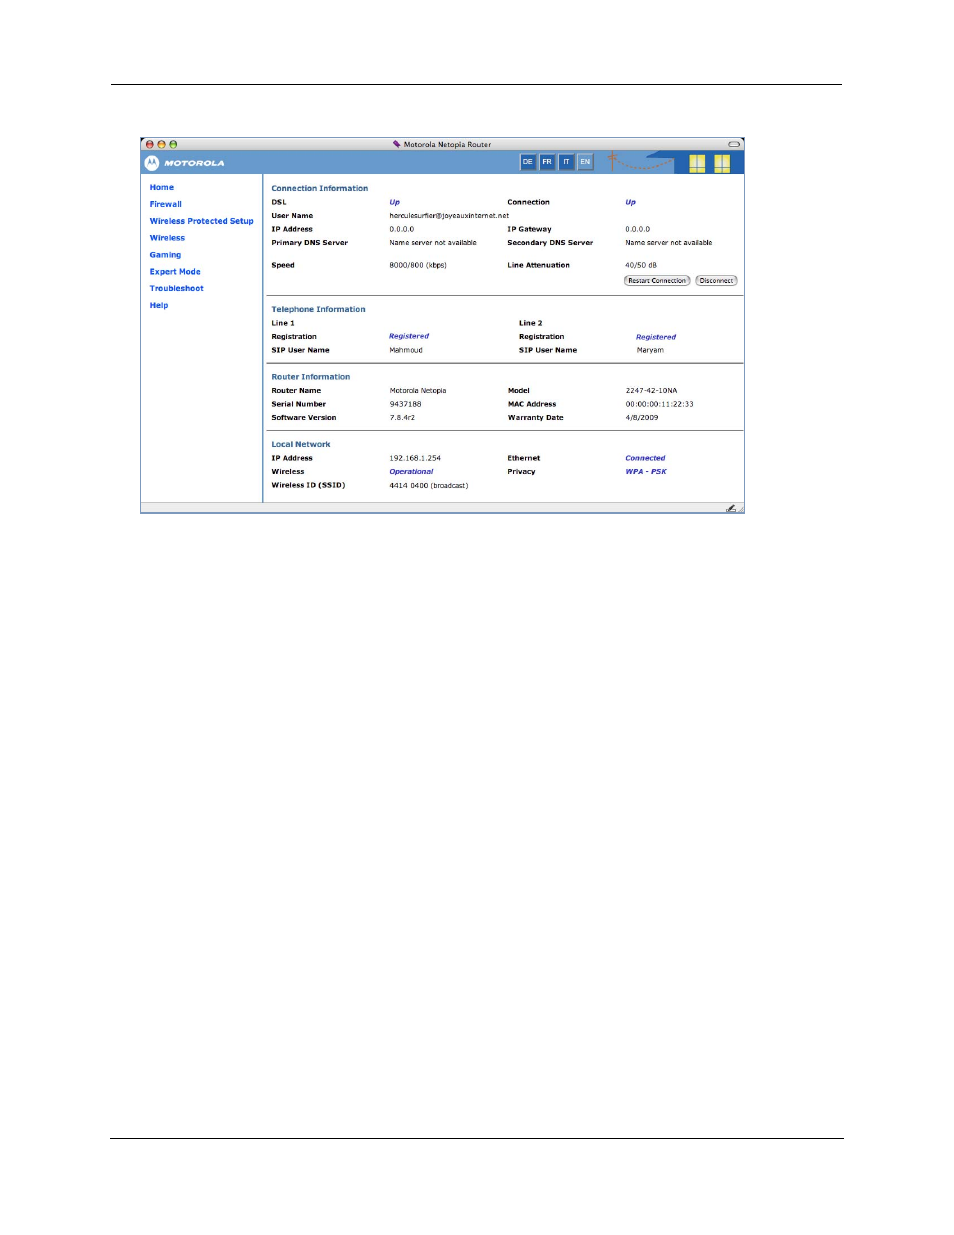Click the 'Telephone Information' heading
The height and width of the screenshot is (1235, 954).
point(318,309)
